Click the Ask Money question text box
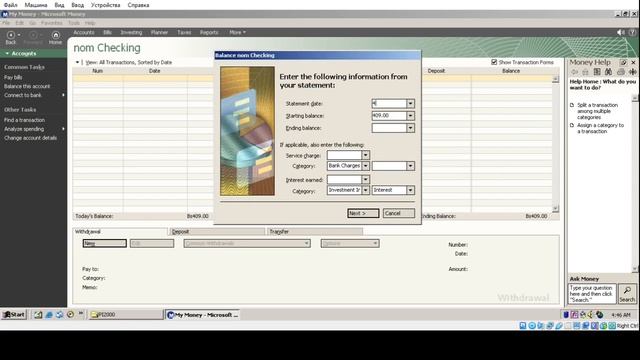This screenshot has height=360, width=640. point(592,294)
